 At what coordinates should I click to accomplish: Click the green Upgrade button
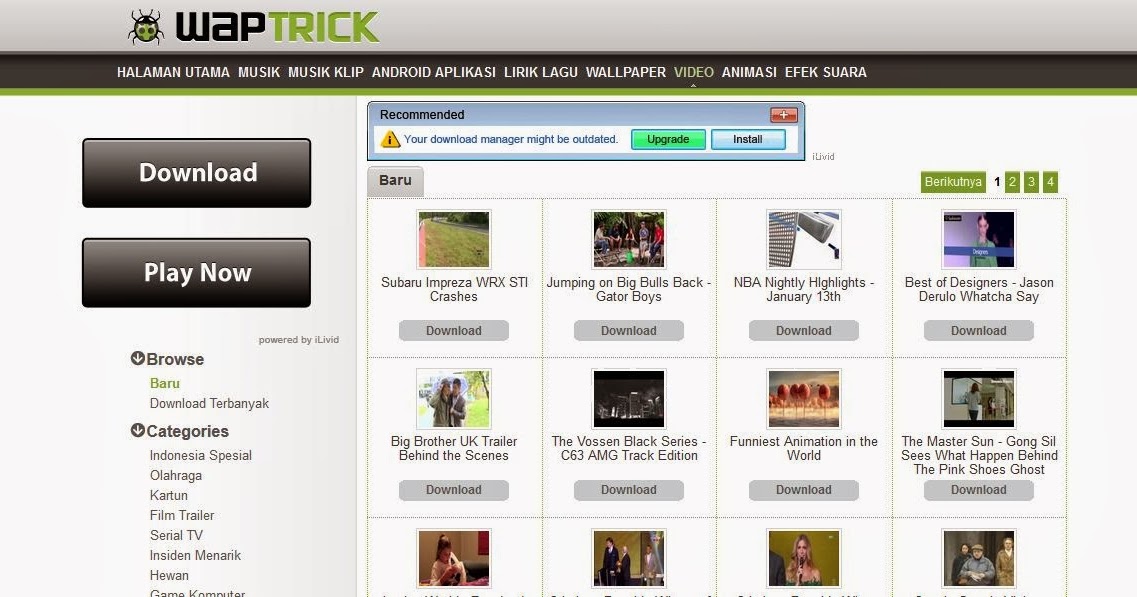tap(668, 139)
